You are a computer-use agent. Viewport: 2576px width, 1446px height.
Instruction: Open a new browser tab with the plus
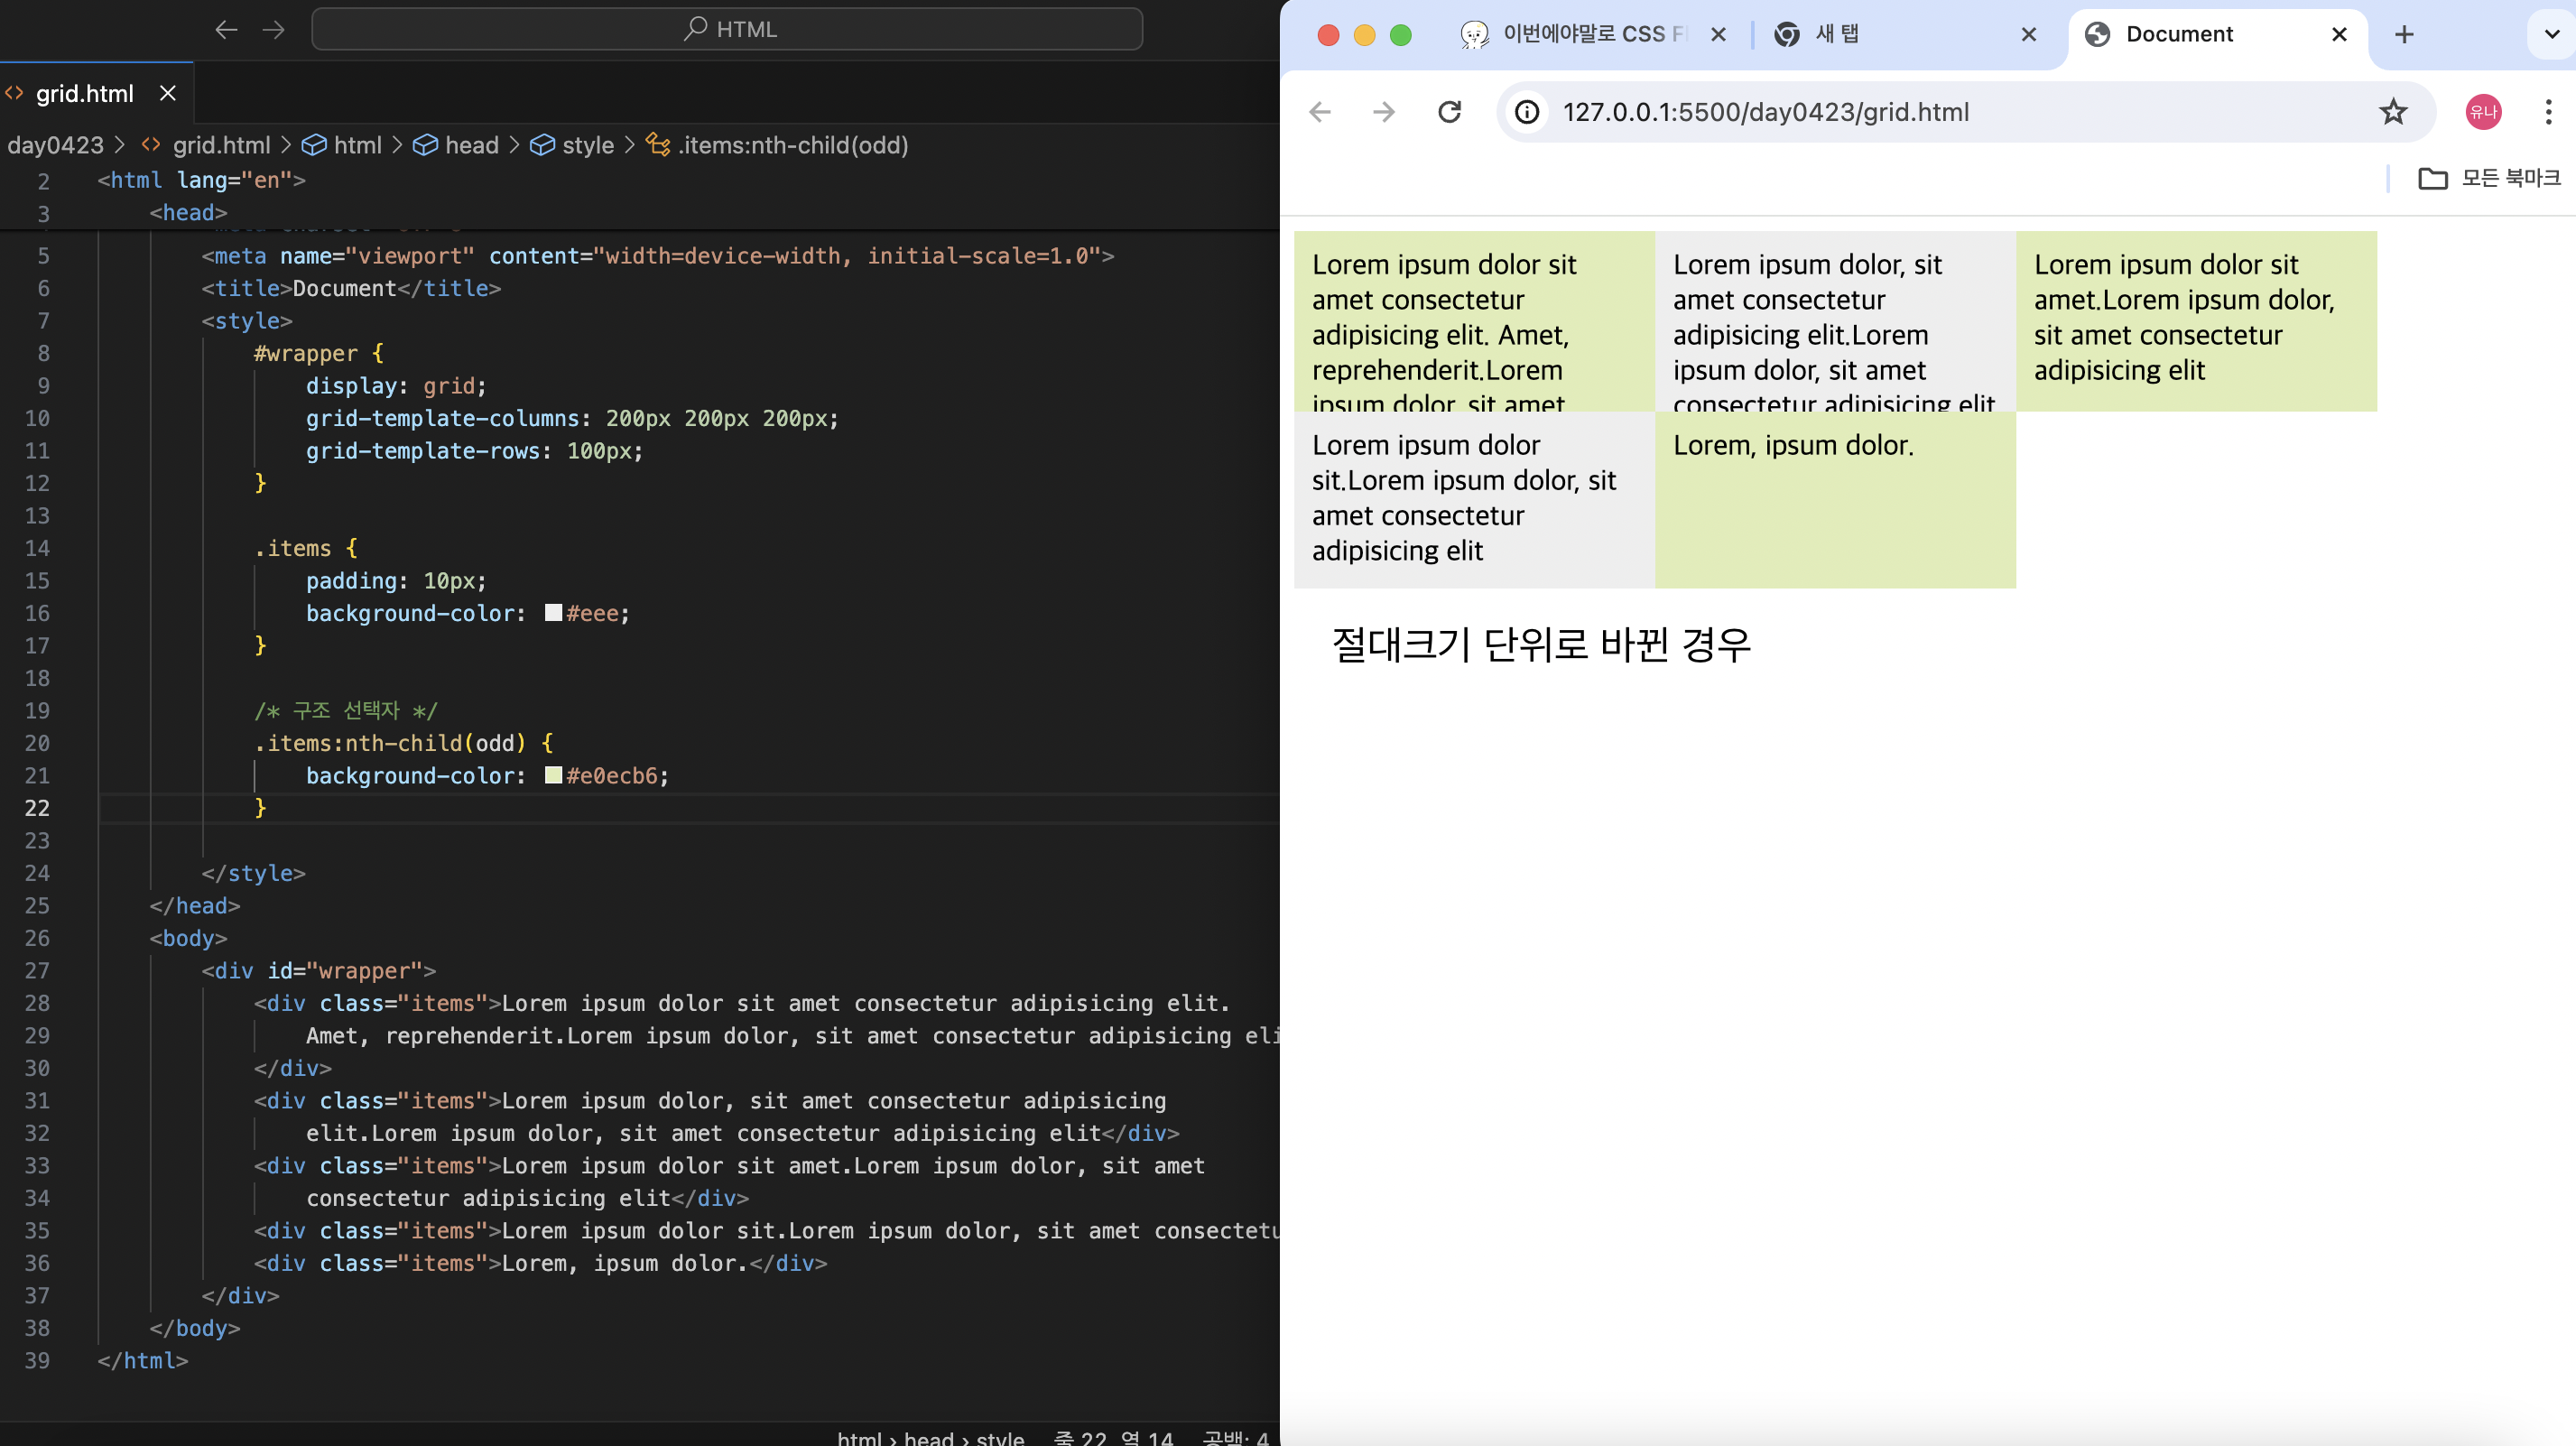(2404, 35)
